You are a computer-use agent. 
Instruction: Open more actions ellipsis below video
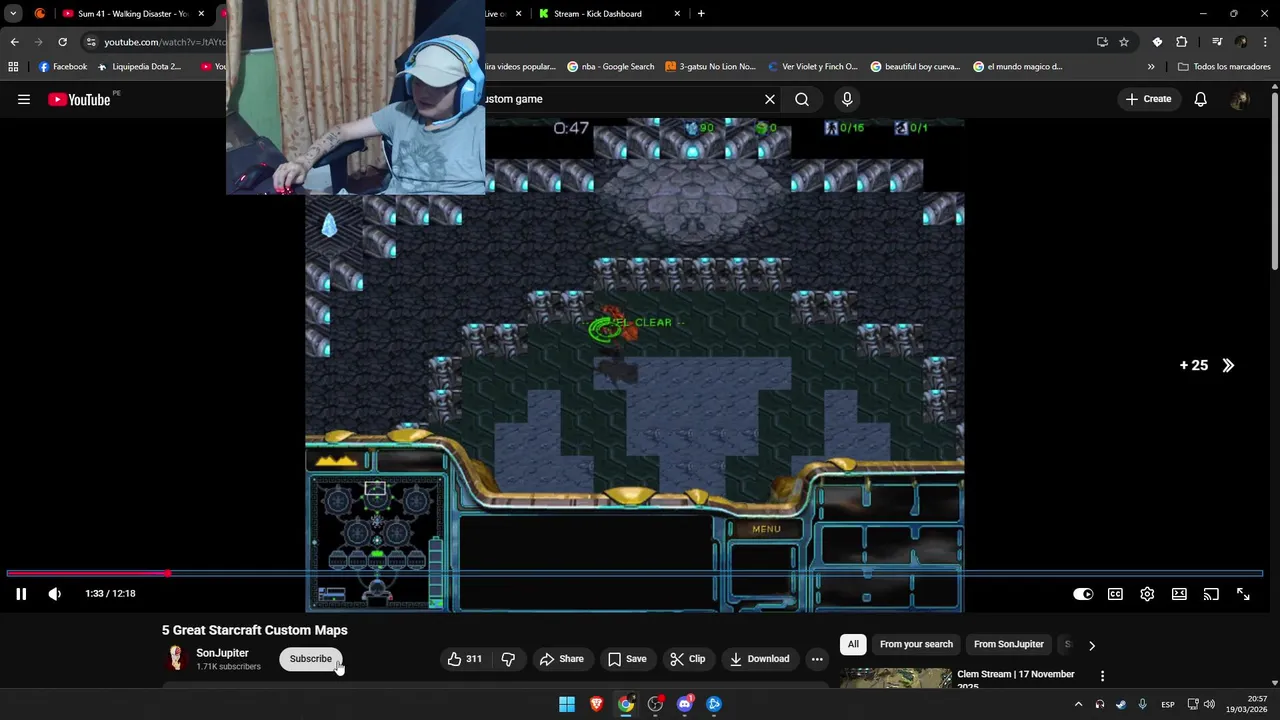817,659
